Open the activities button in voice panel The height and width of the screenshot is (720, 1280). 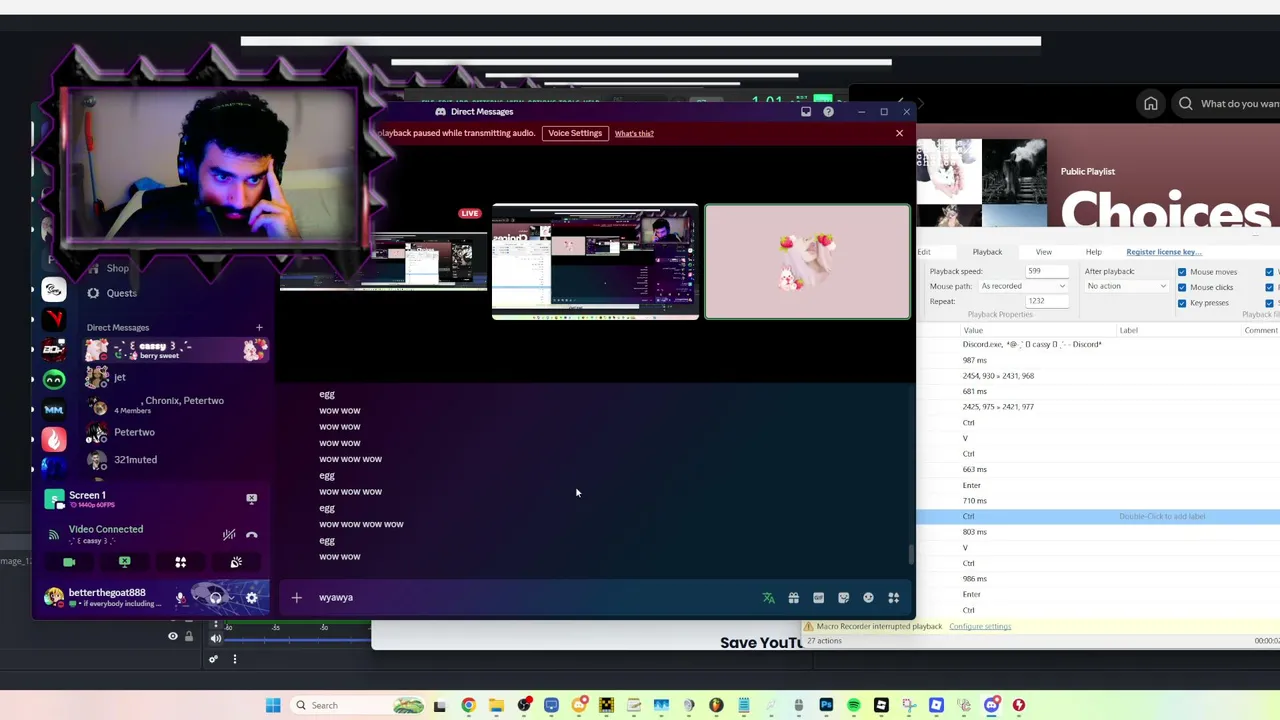181,563
